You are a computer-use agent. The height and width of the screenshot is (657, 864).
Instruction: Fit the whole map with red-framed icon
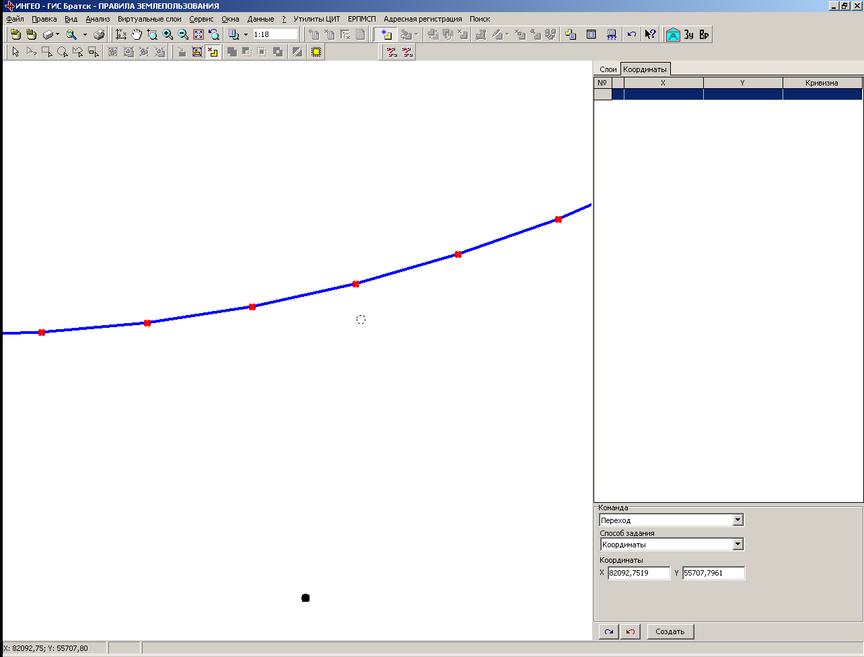pos(198,35)
